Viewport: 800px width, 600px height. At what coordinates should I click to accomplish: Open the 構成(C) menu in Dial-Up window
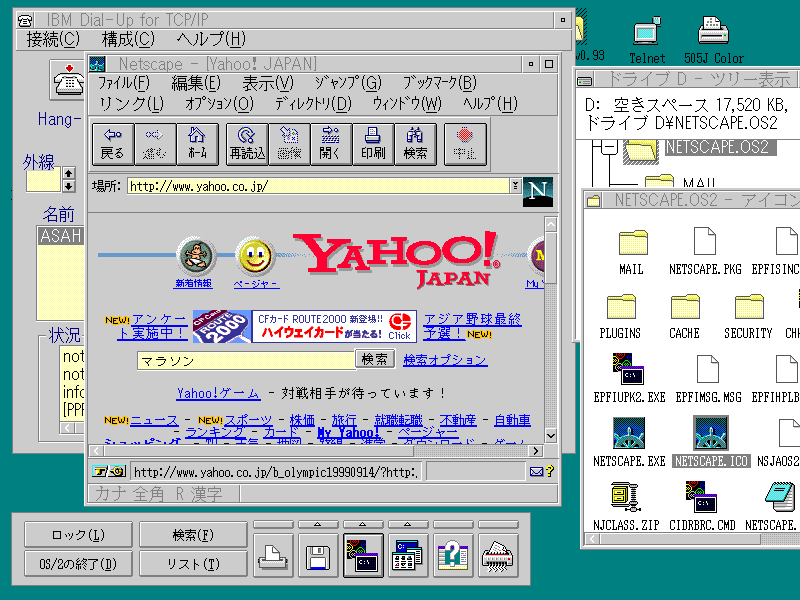click(128, 39)
